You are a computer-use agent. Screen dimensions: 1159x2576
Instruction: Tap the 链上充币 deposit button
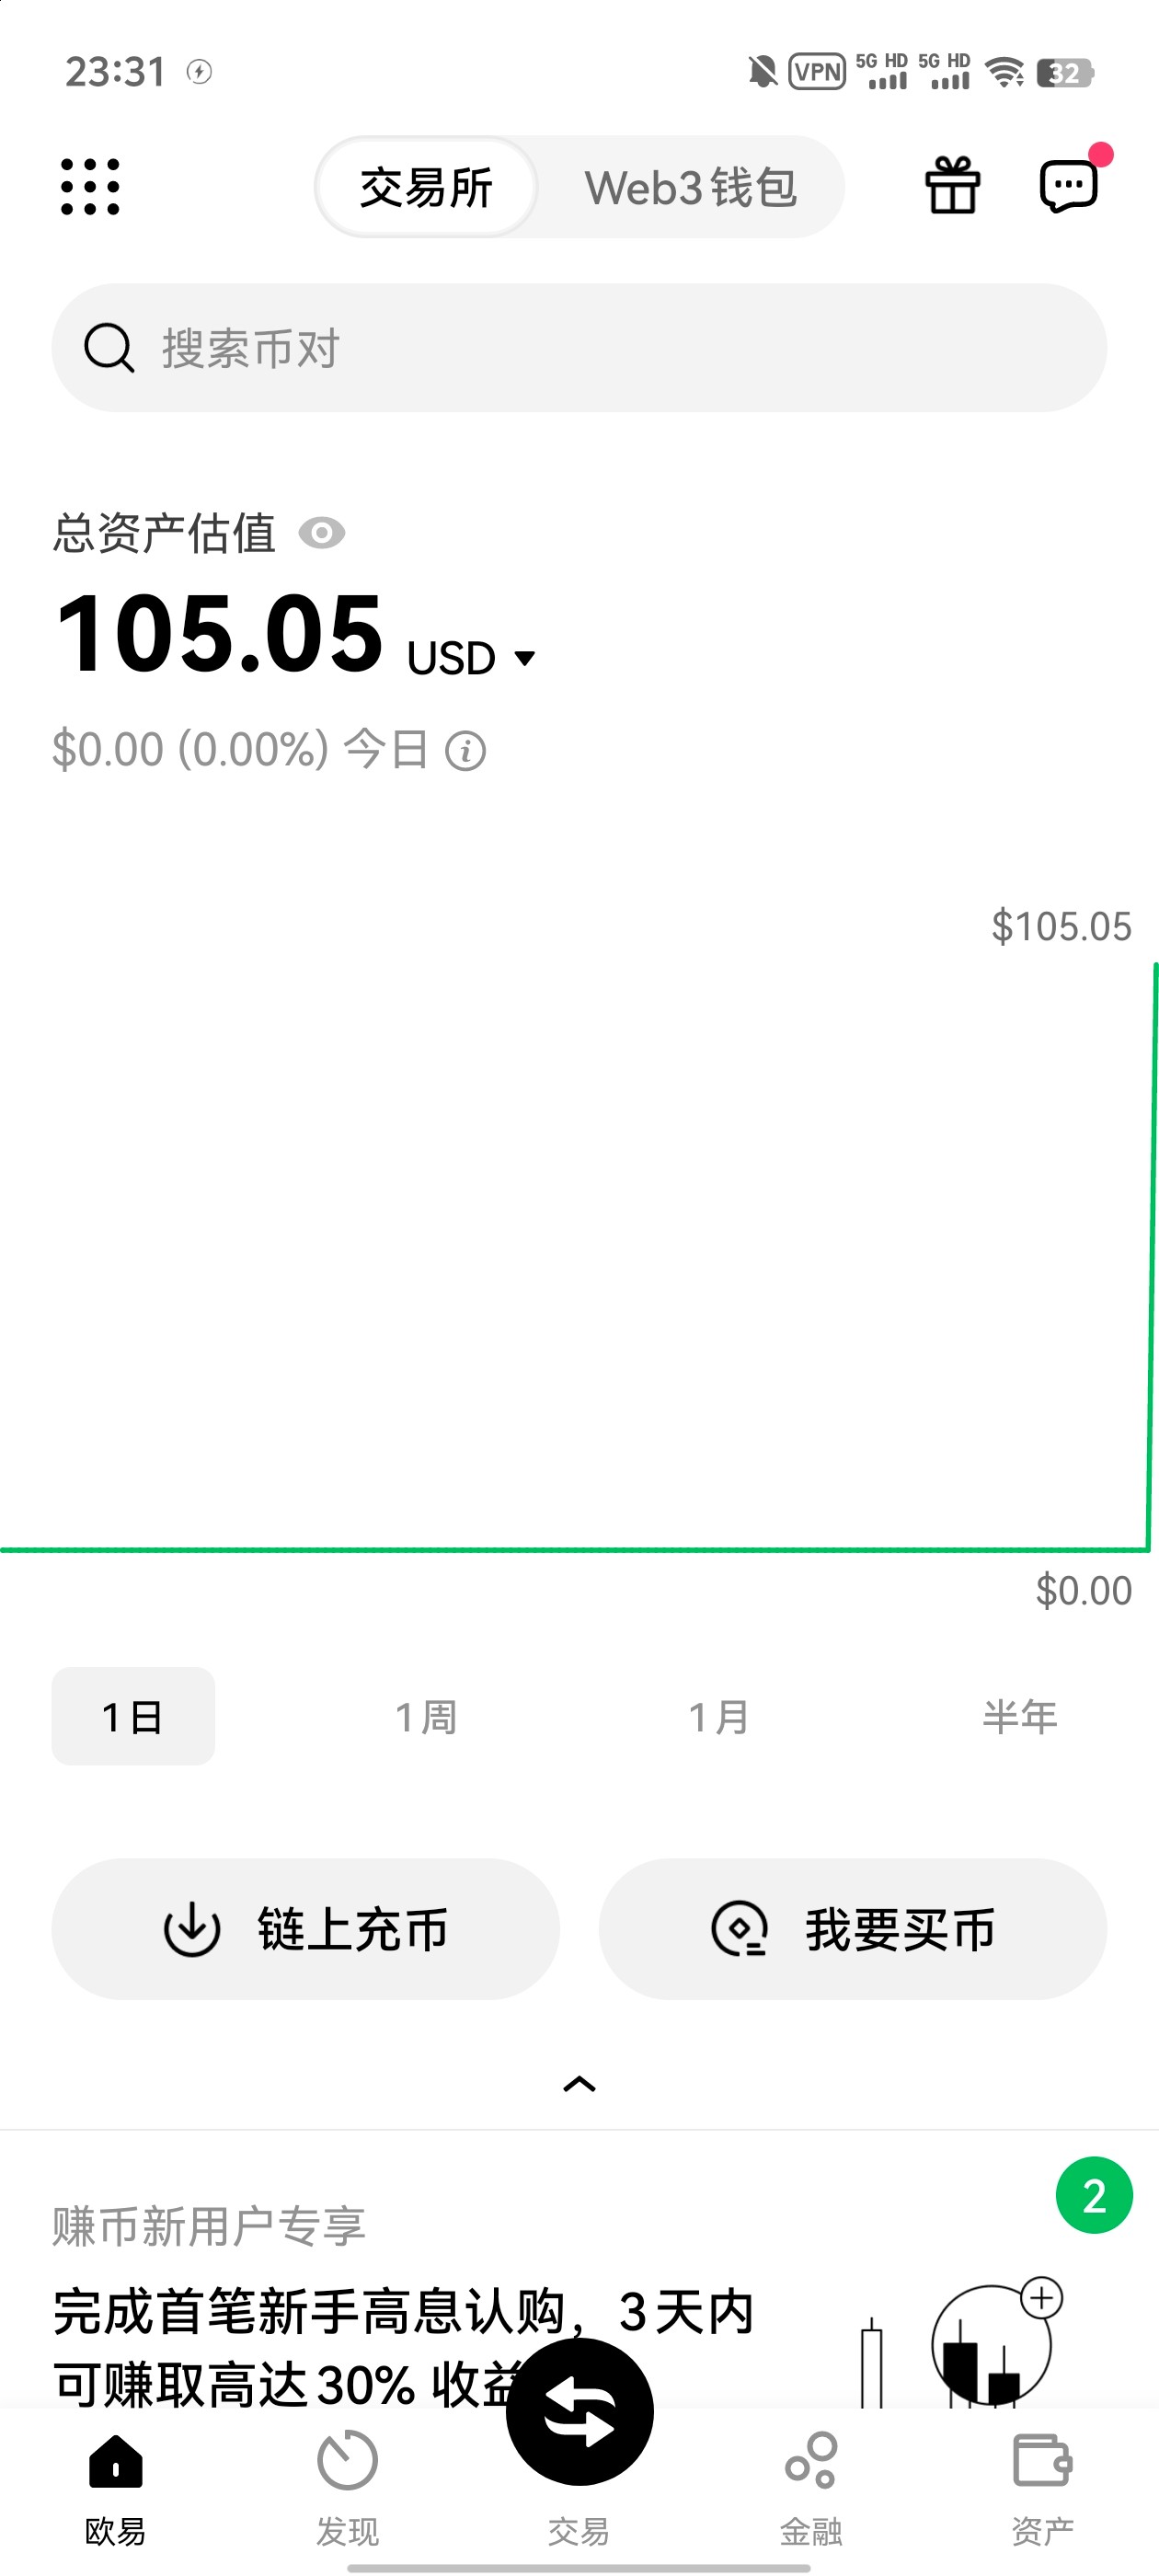pyautogui.click(x=305, y=1929)
